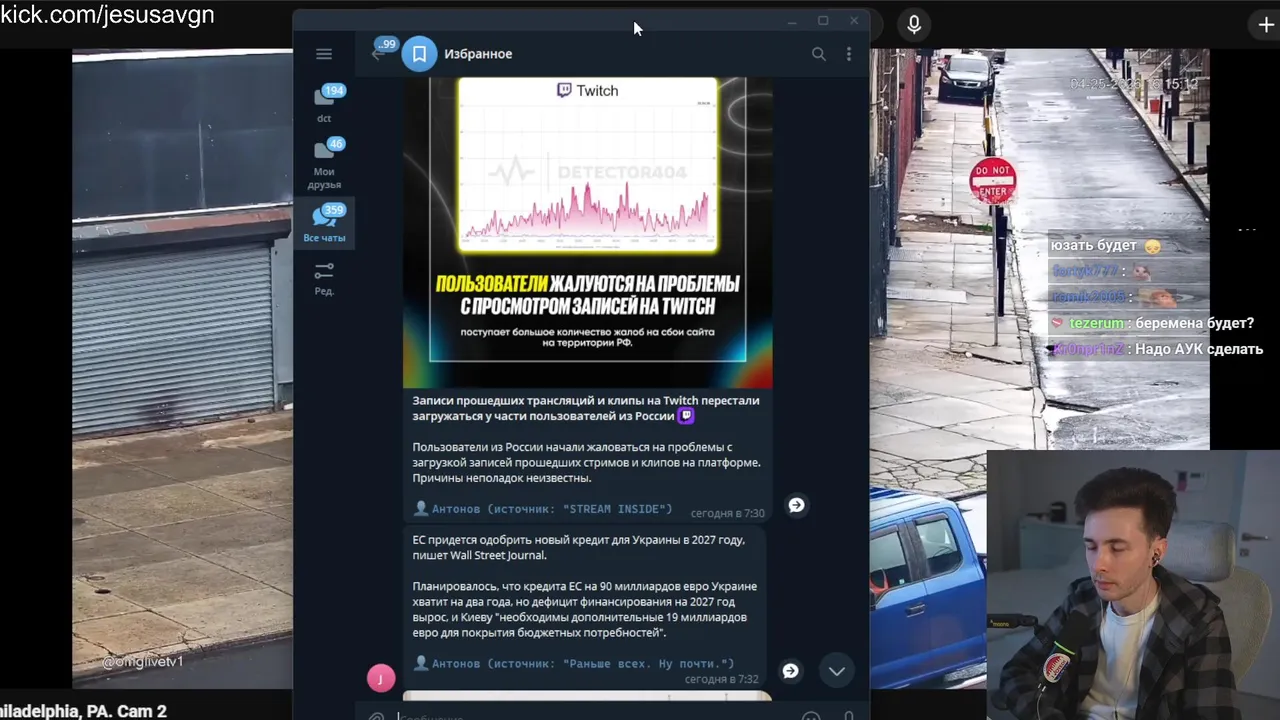Switch to the Мои друзья folder
Image resolution: width=1280 pixels, height=720 pixels.
click(x=324, y=163)
